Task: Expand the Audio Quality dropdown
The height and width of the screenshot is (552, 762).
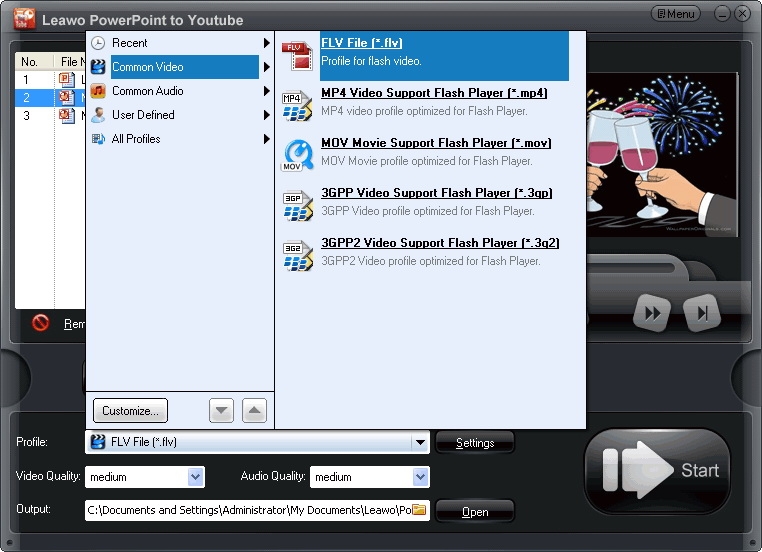Action: pyautogui.click(x=421, y=477)
